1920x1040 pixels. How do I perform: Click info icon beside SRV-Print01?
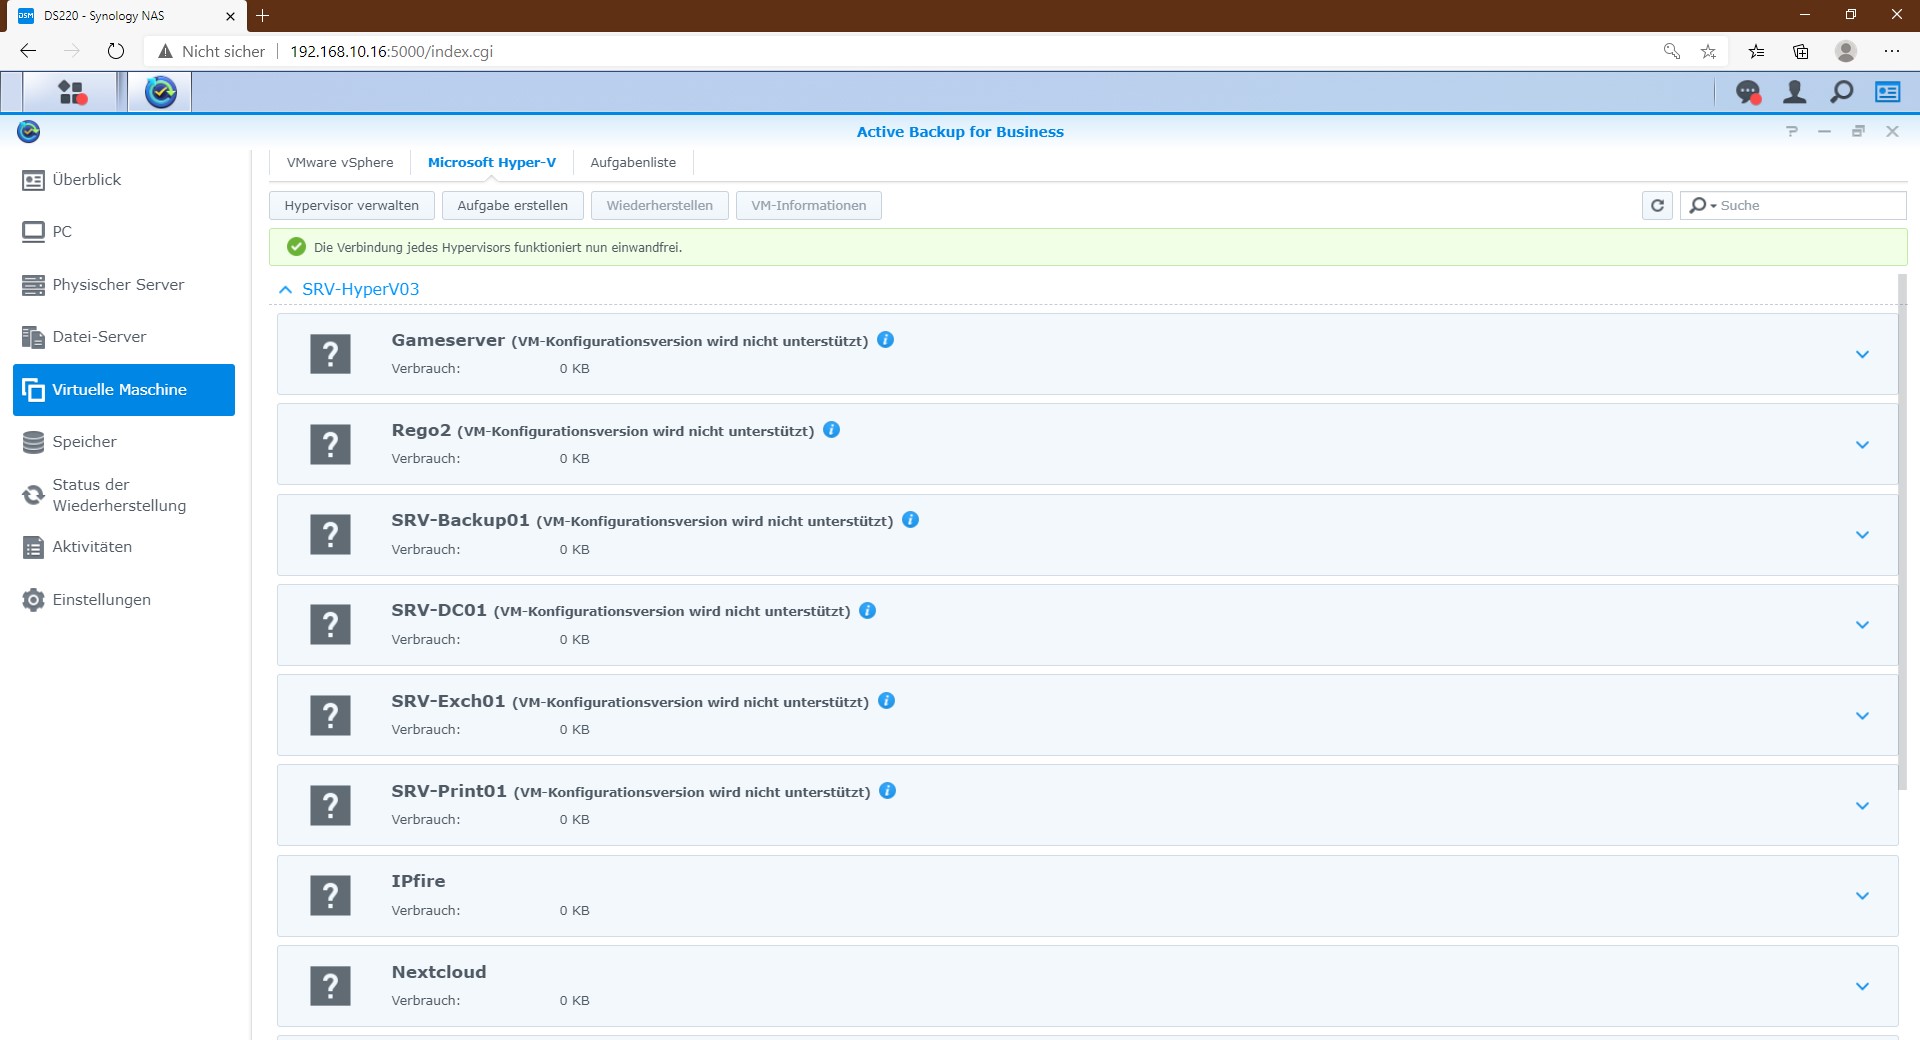[x=887, y=791]
